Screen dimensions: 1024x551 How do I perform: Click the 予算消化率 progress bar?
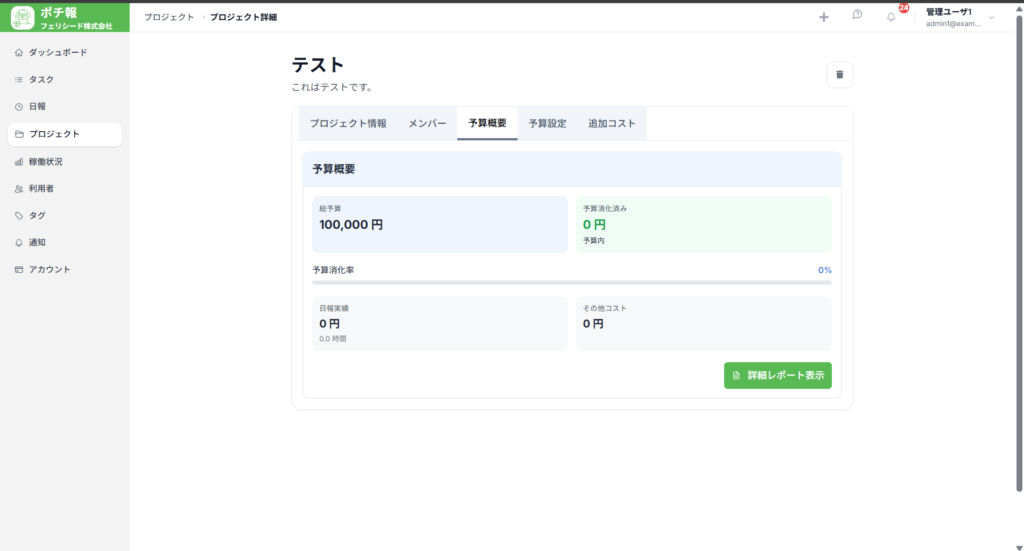coord(571,283)
